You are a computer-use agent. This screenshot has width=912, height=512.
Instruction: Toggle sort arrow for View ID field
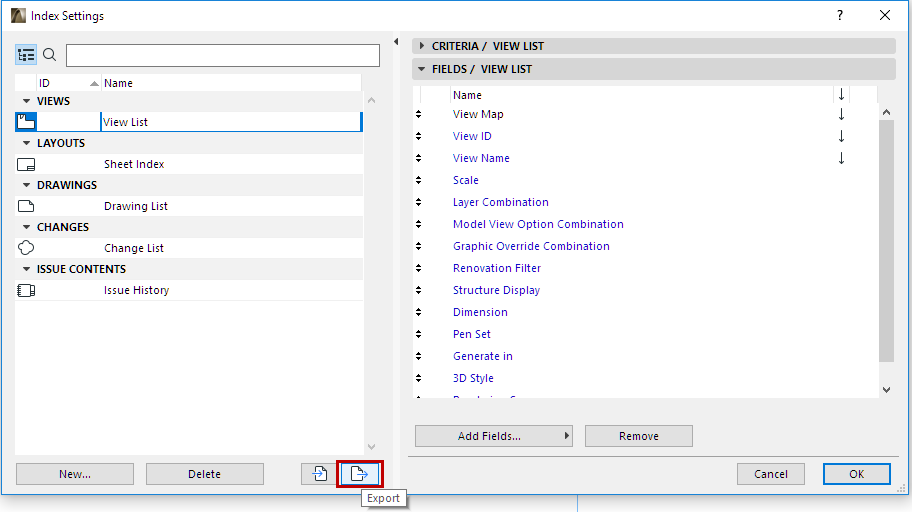pos(841,136)
